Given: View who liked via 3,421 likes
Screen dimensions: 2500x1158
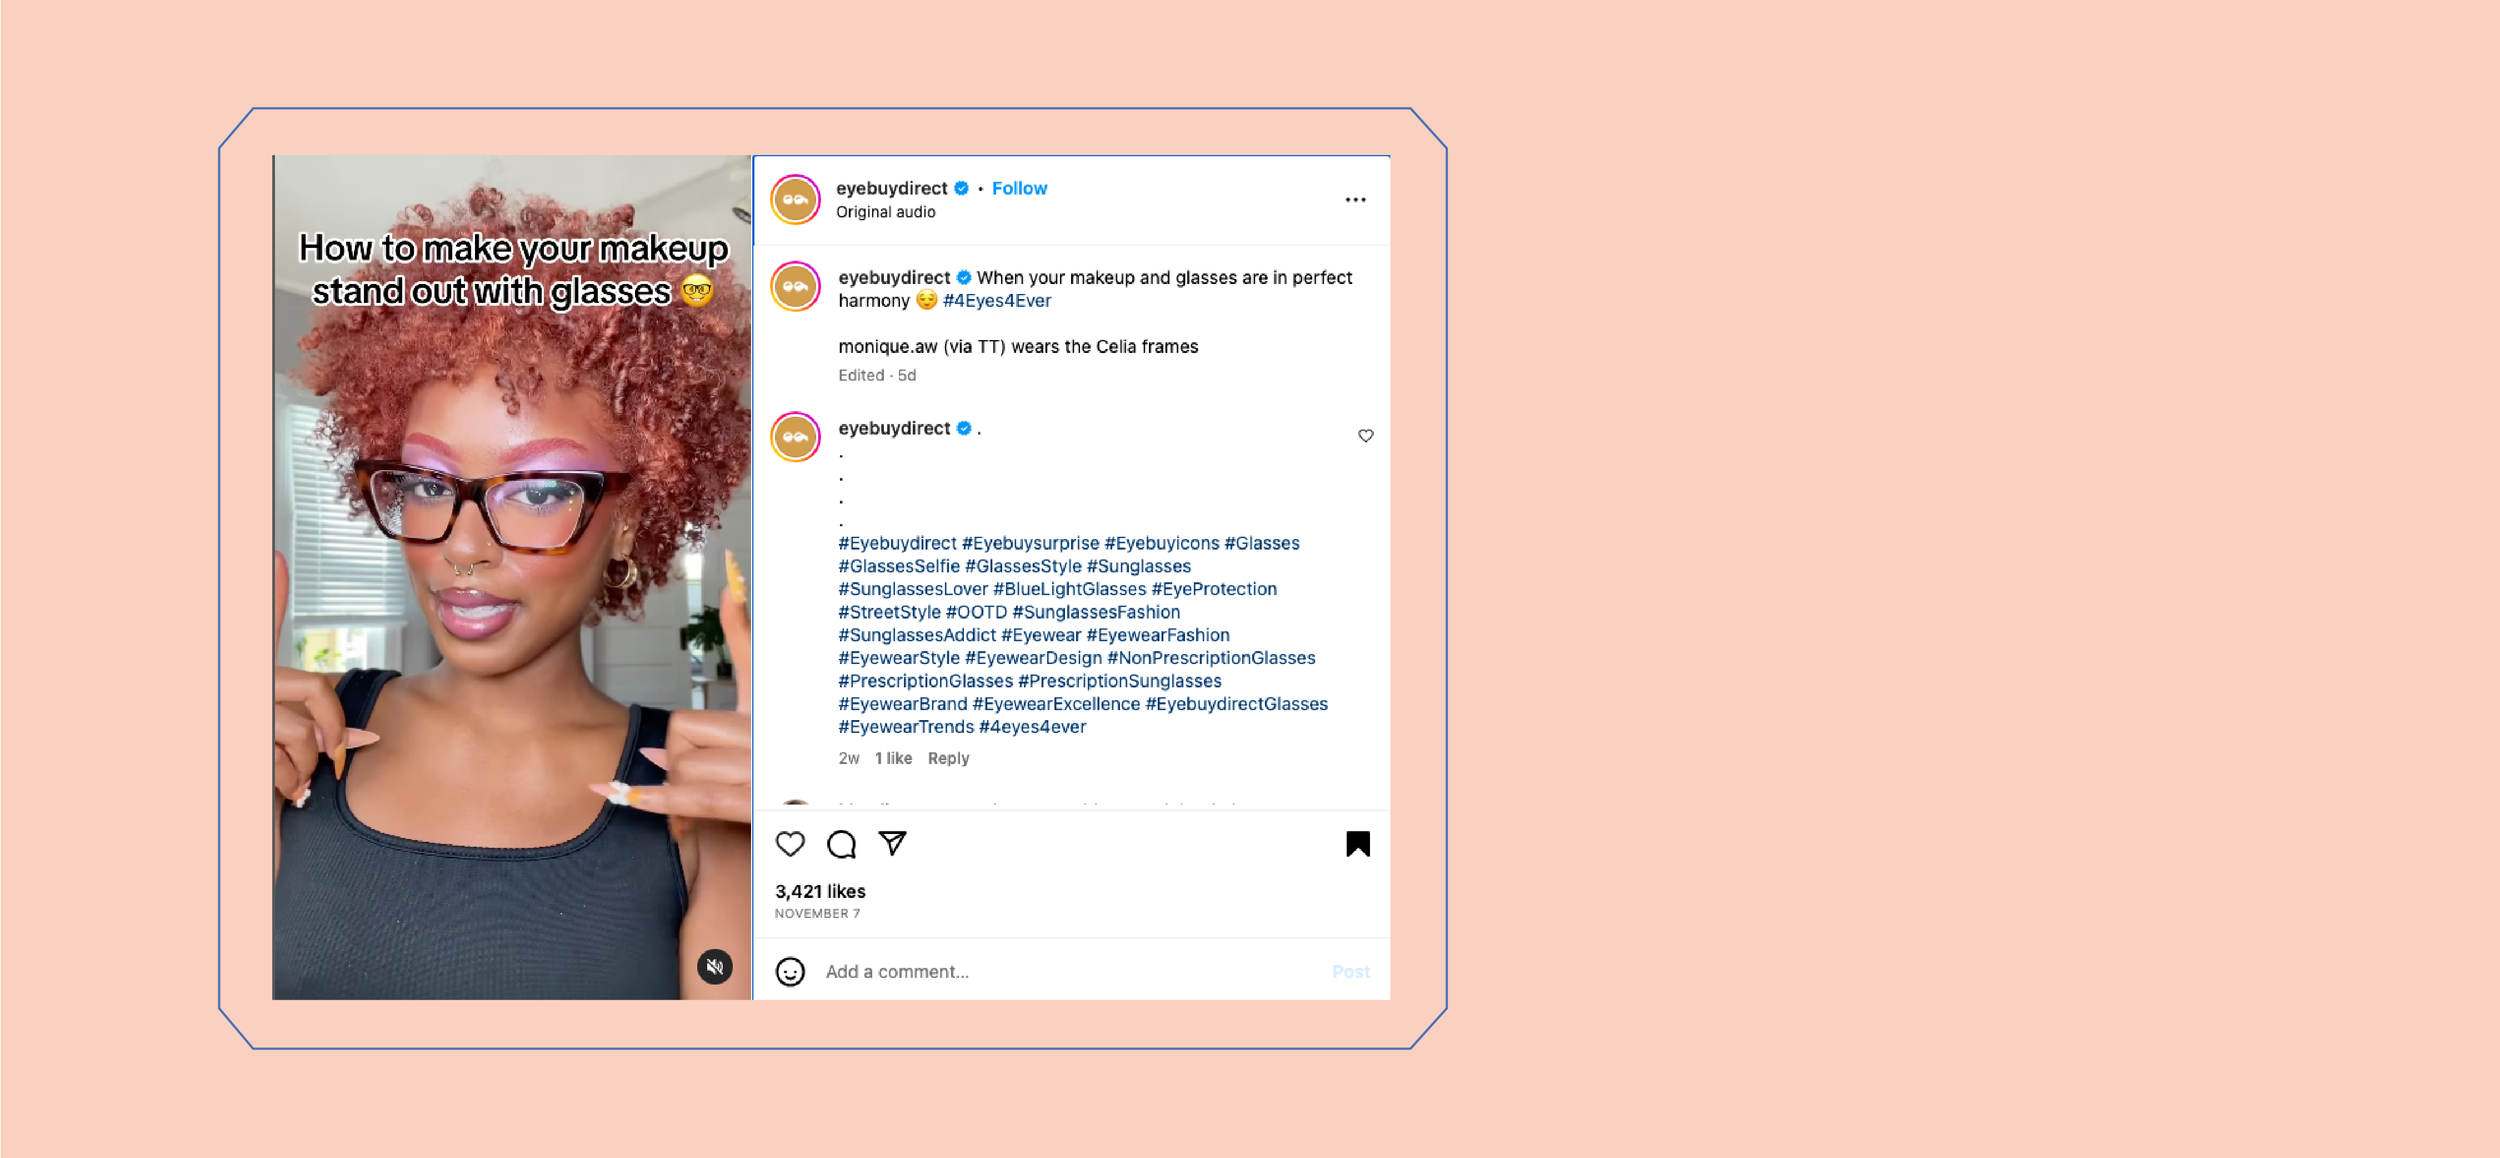Looking at the screenshot, I should tap(820, 891).
